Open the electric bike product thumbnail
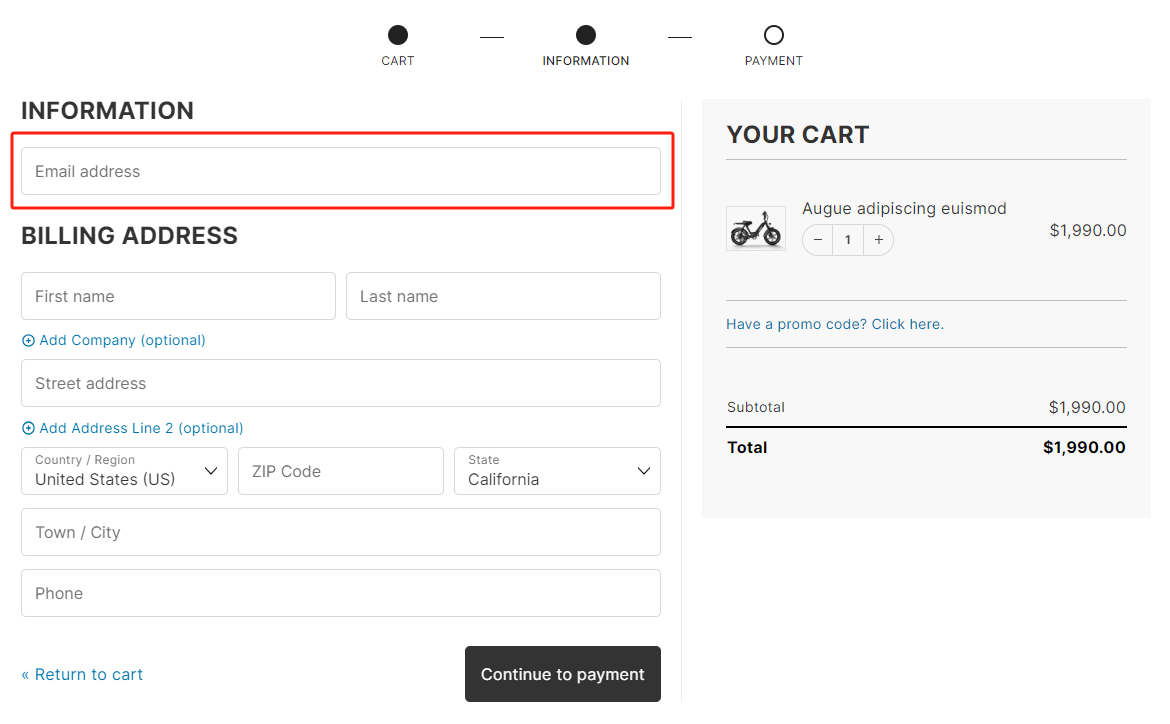1170x724 pixels. (756, 228)
